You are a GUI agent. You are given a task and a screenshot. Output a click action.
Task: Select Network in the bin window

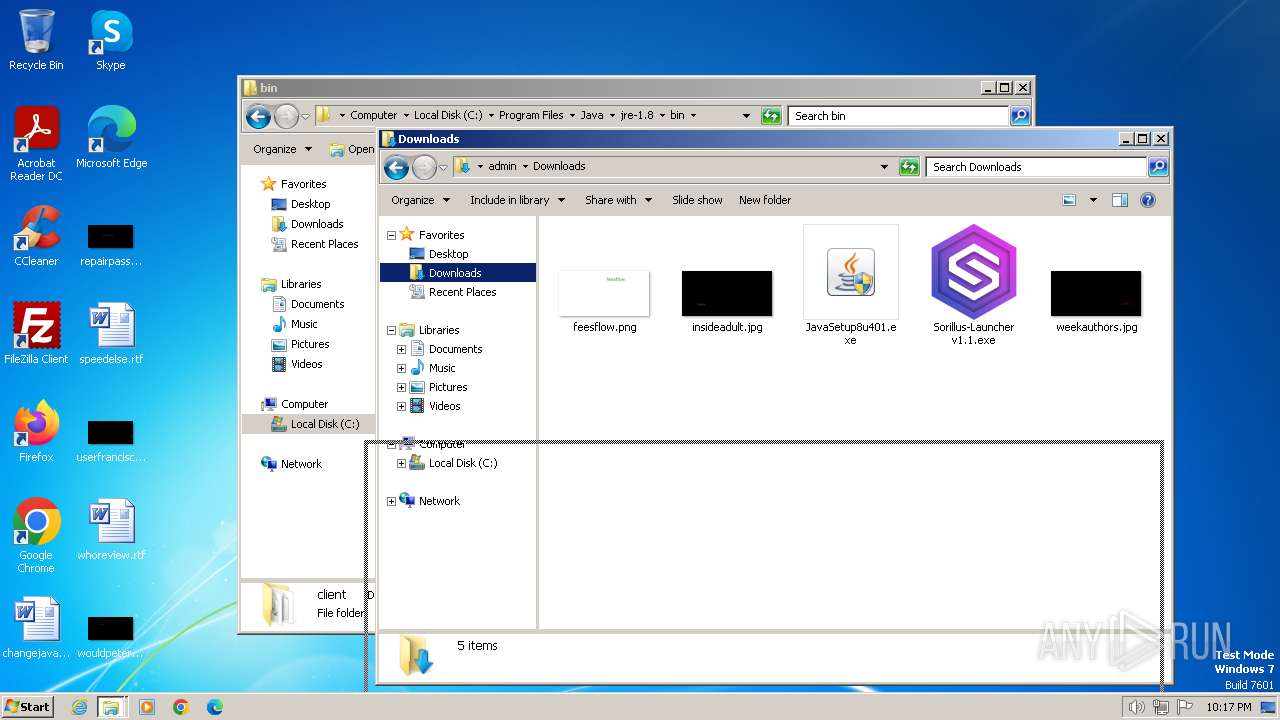pos(301,464)
